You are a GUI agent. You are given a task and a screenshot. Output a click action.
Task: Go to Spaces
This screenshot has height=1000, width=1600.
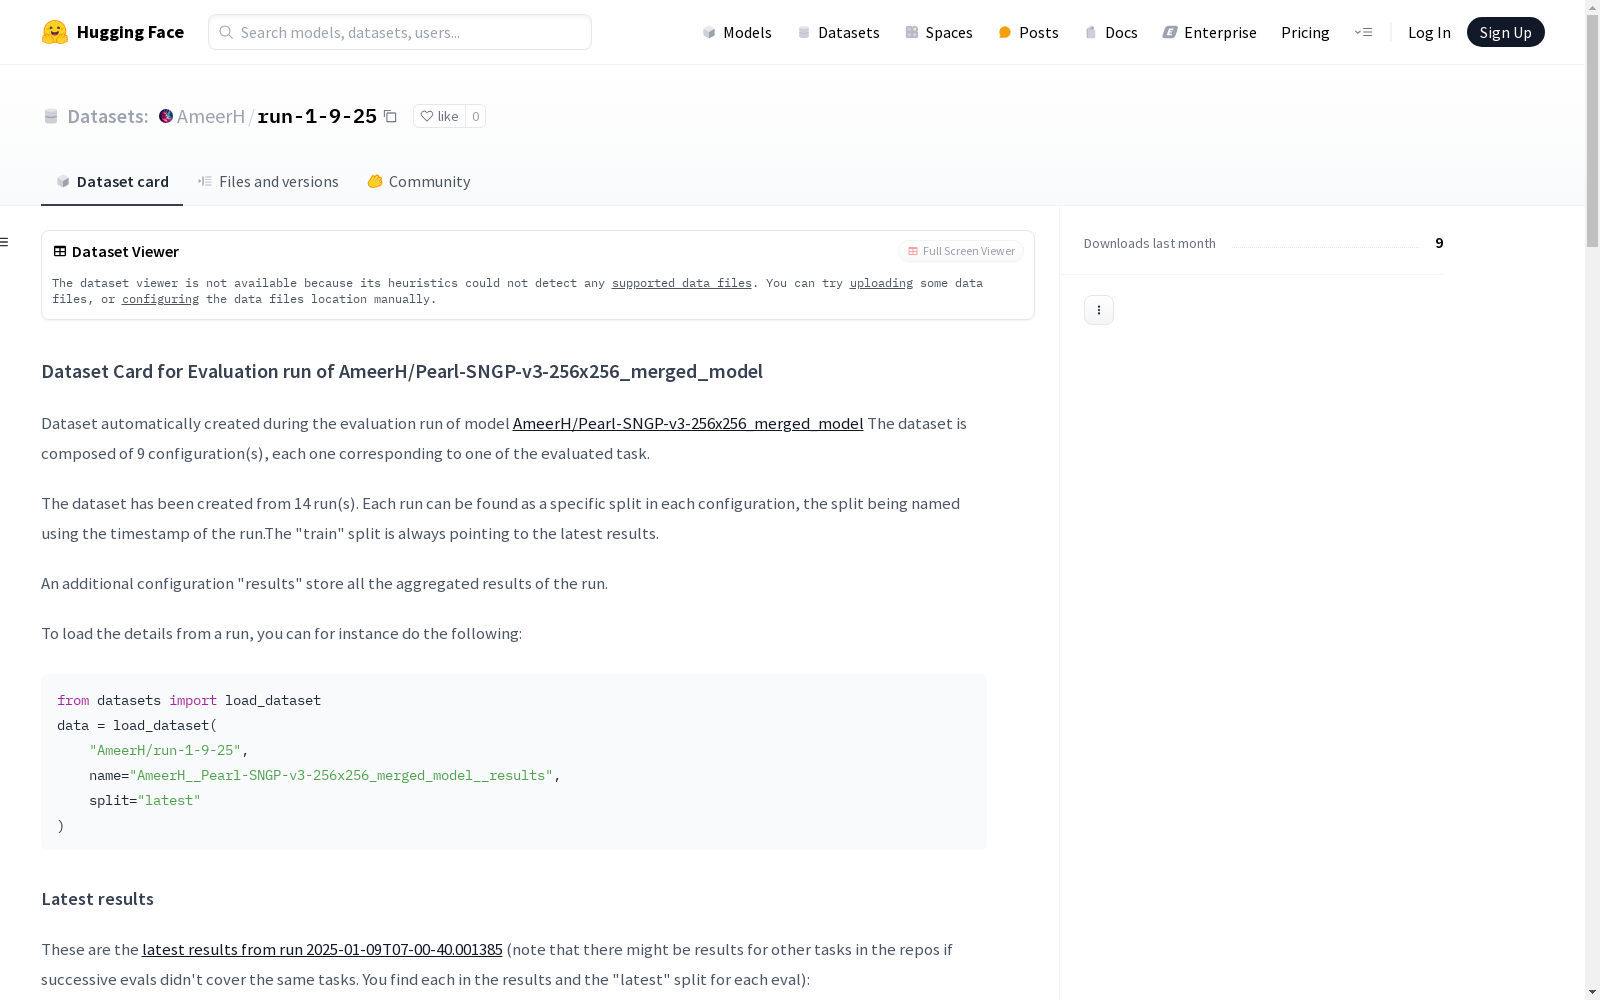(939, 32)
